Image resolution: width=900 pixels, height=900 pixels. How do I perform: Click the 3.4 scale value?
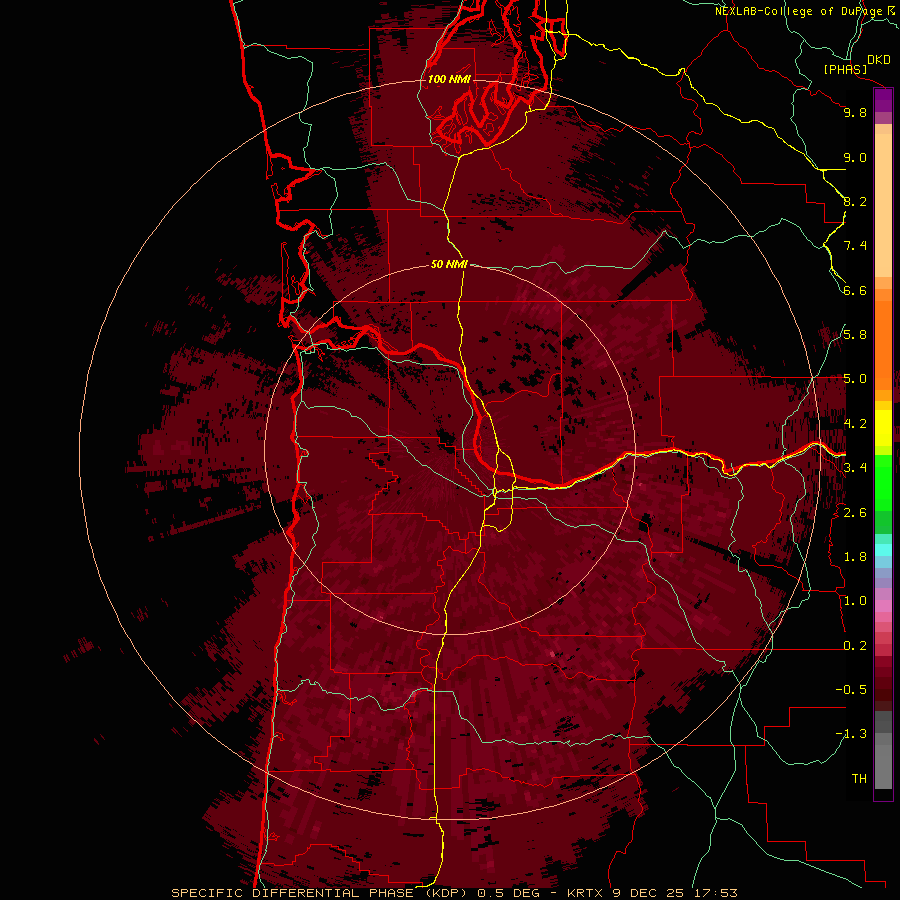[x=855, y=468]
